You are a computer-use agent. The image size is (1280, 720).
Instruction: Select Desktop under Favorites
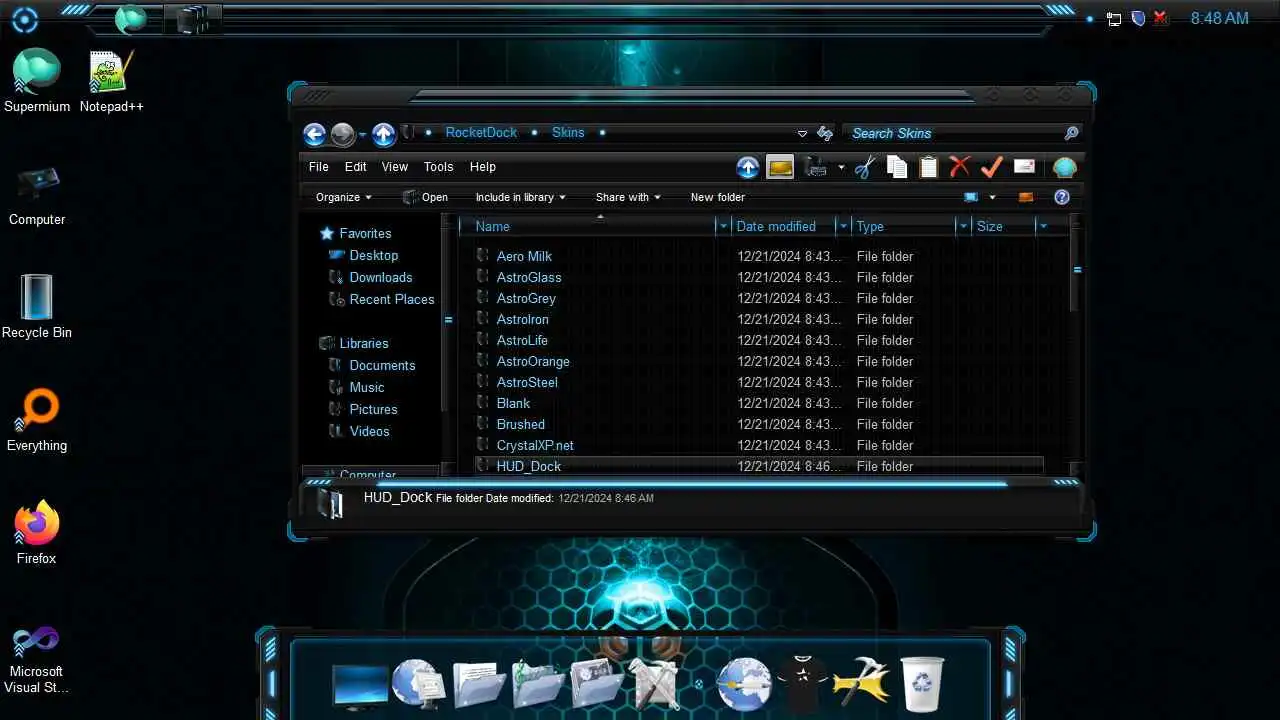[x=374, y=255]
